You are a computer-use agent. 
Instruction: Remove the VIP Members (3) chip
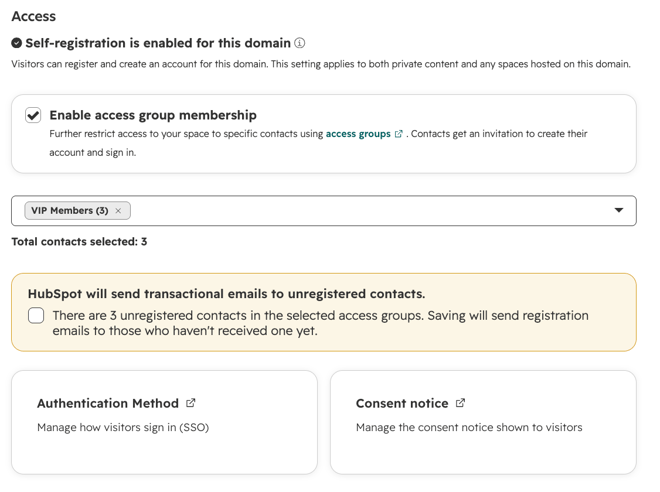(x=118, y=211)
